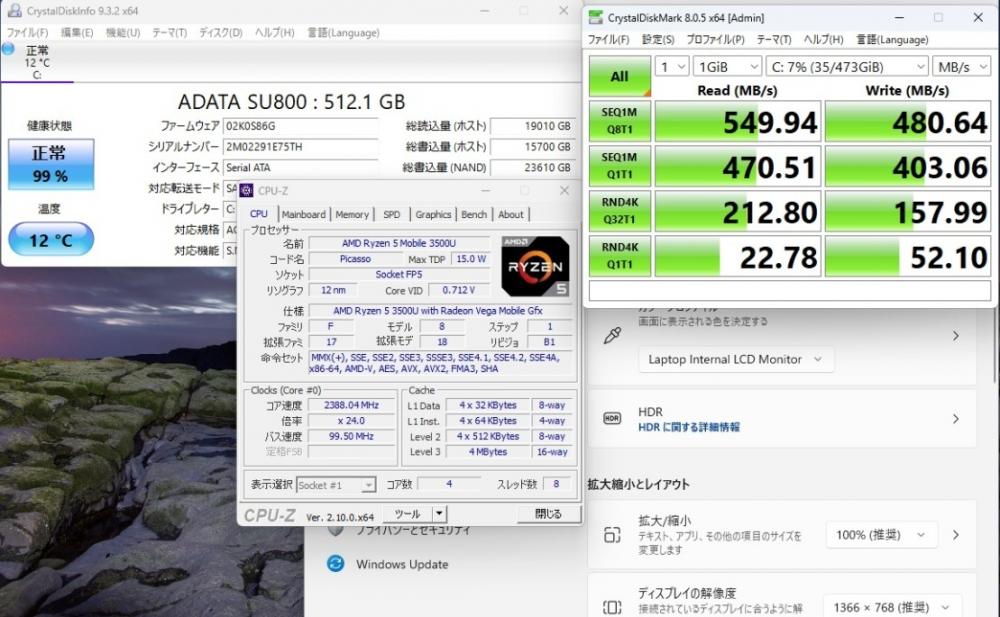The height and width of the screenshot is (617, 1000).
Task: Click the firmware field 02K0S86G
Action: [x=300, y=126]
